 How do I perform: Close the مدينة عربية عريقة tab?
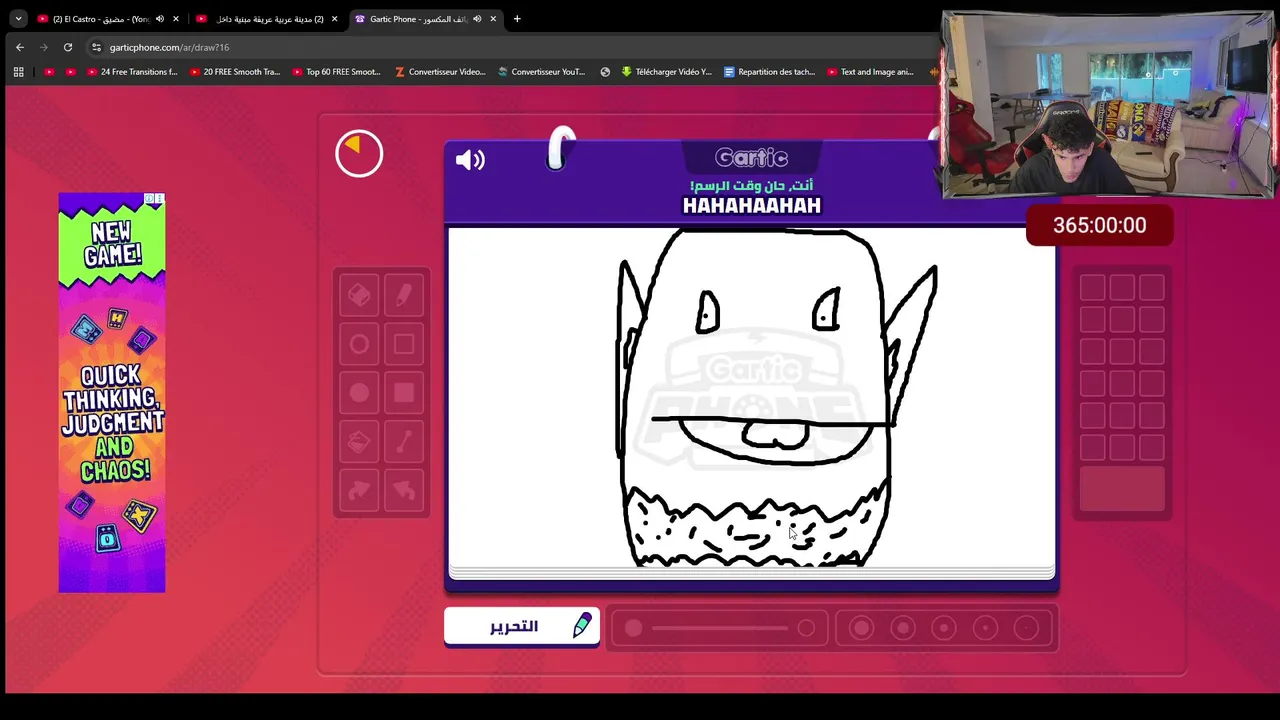[x=334, y=18]
